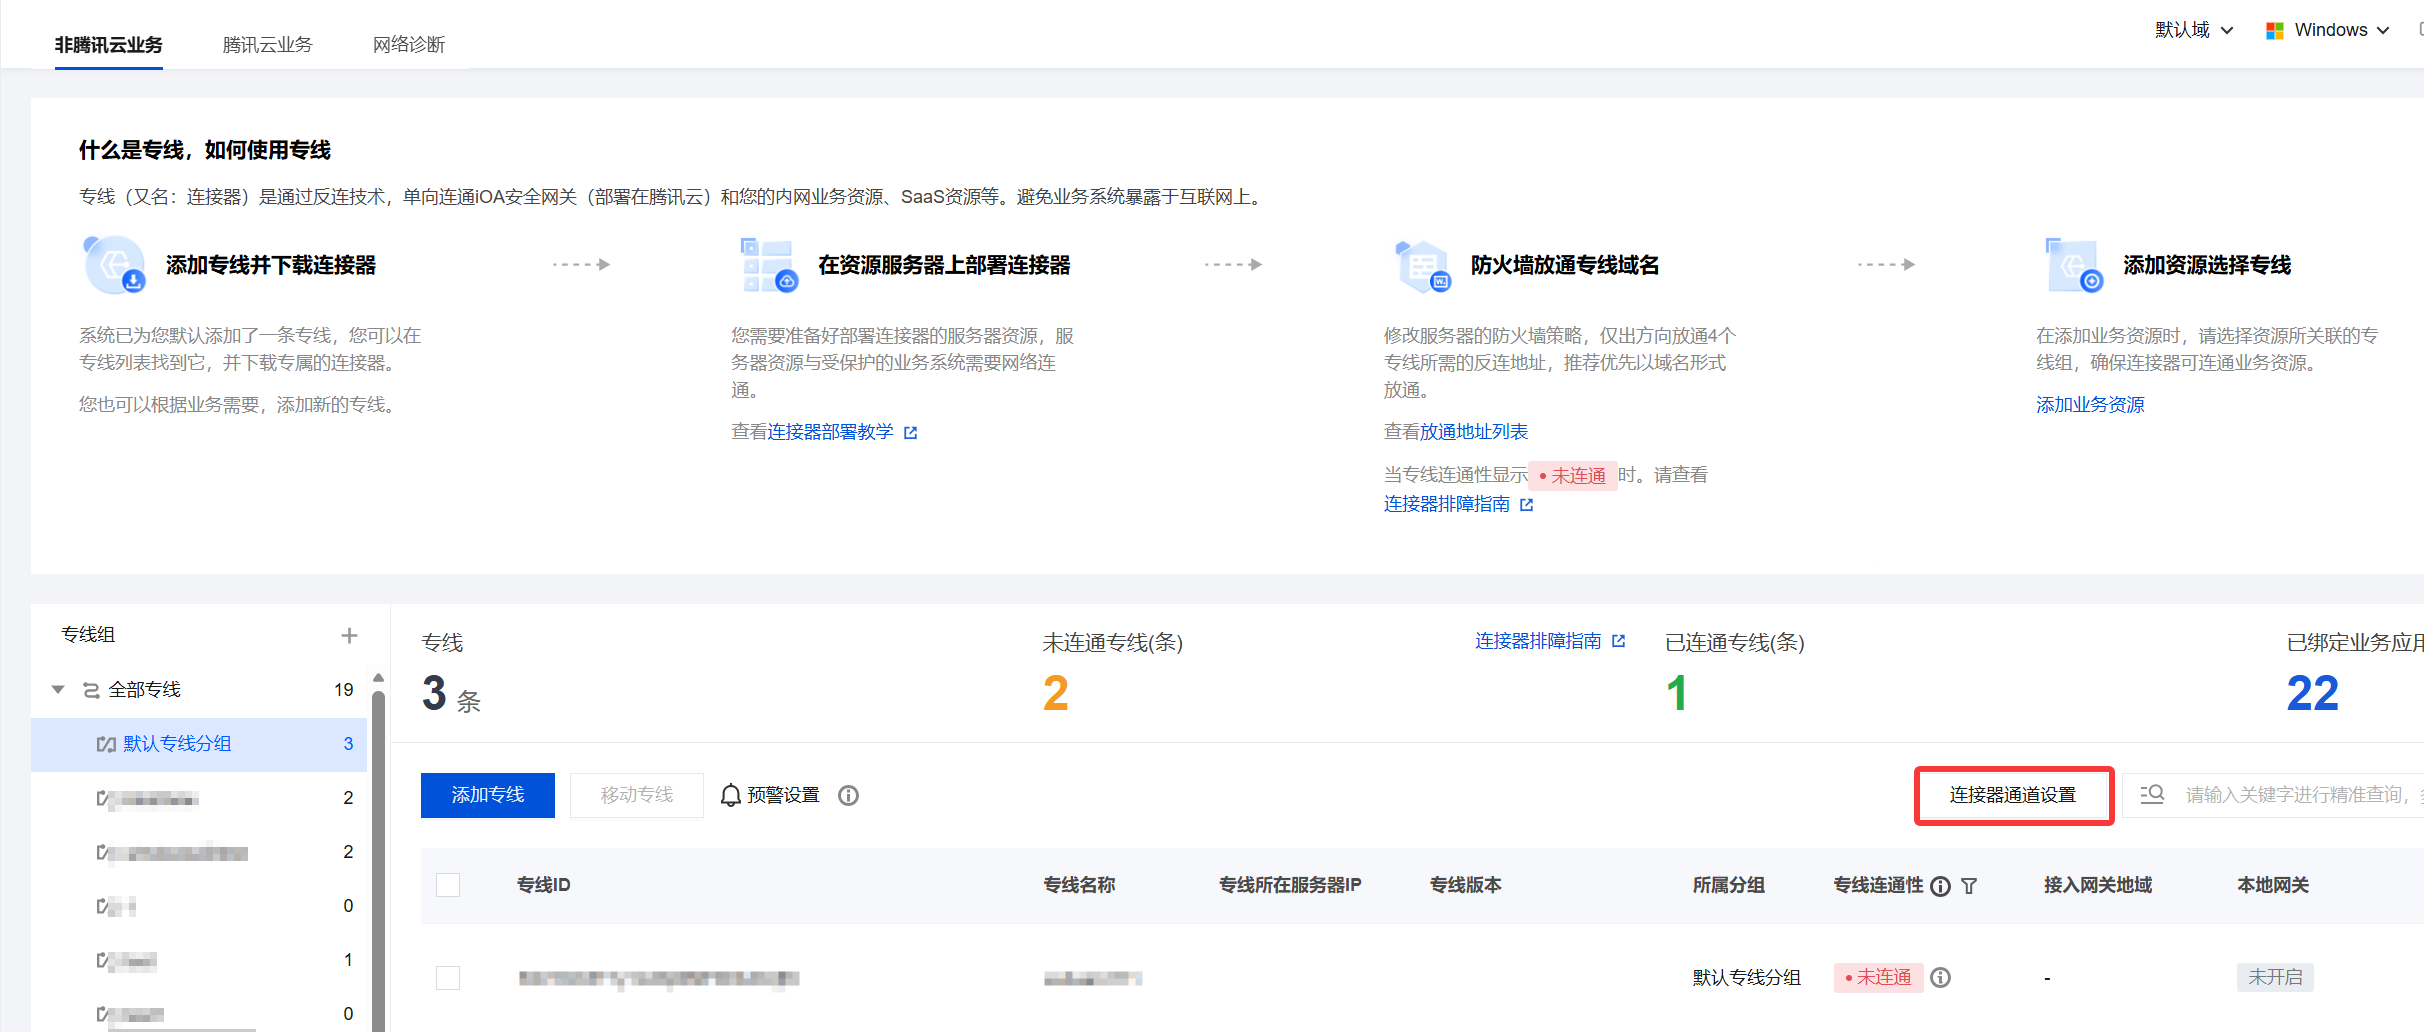Click the 未开启 local gateway tag
This screenshot has height=1032, width=2424.
tap(2275, 977)
